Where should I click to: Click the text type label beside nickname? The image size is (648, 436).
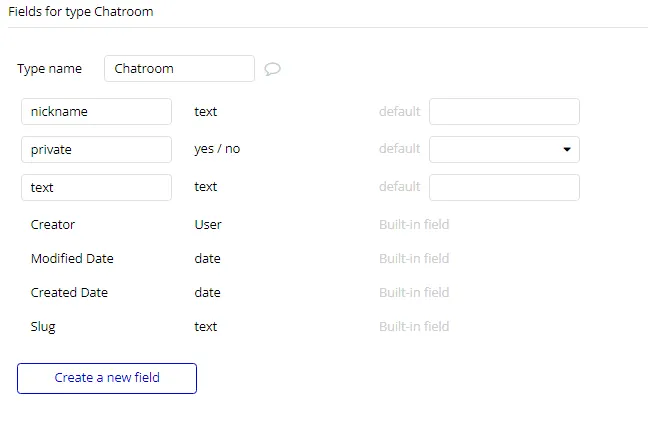[205, 112]
